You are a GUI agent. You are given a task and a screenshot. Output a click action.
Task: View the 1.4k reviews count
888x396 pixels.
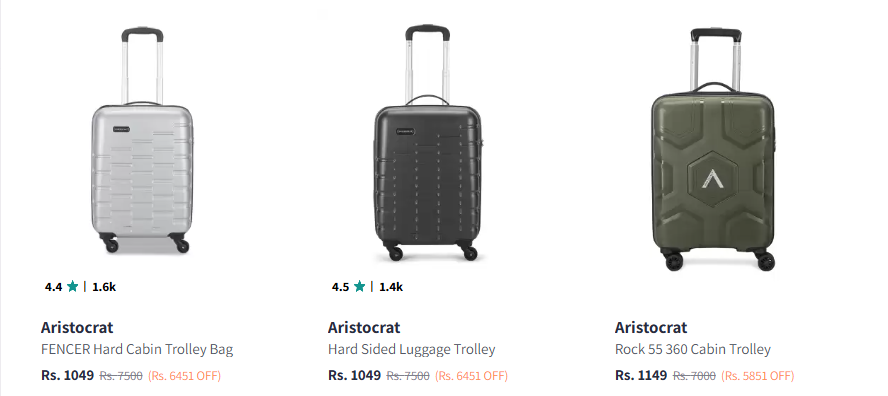391,287
